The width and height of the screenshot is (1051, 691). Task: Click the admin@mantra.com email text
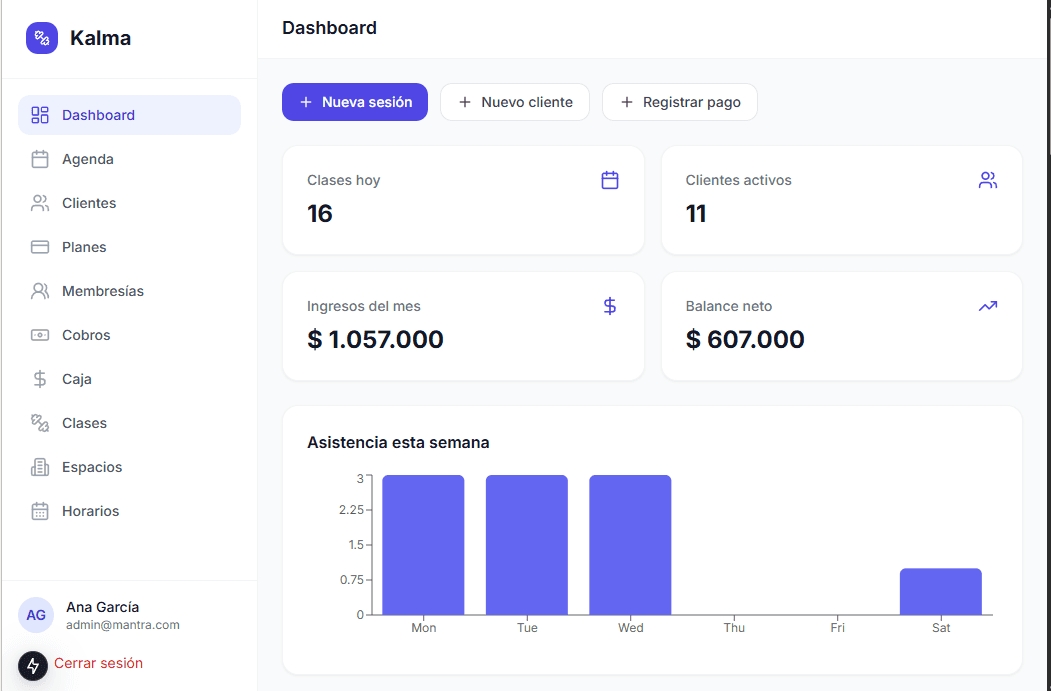click(123, 625)
